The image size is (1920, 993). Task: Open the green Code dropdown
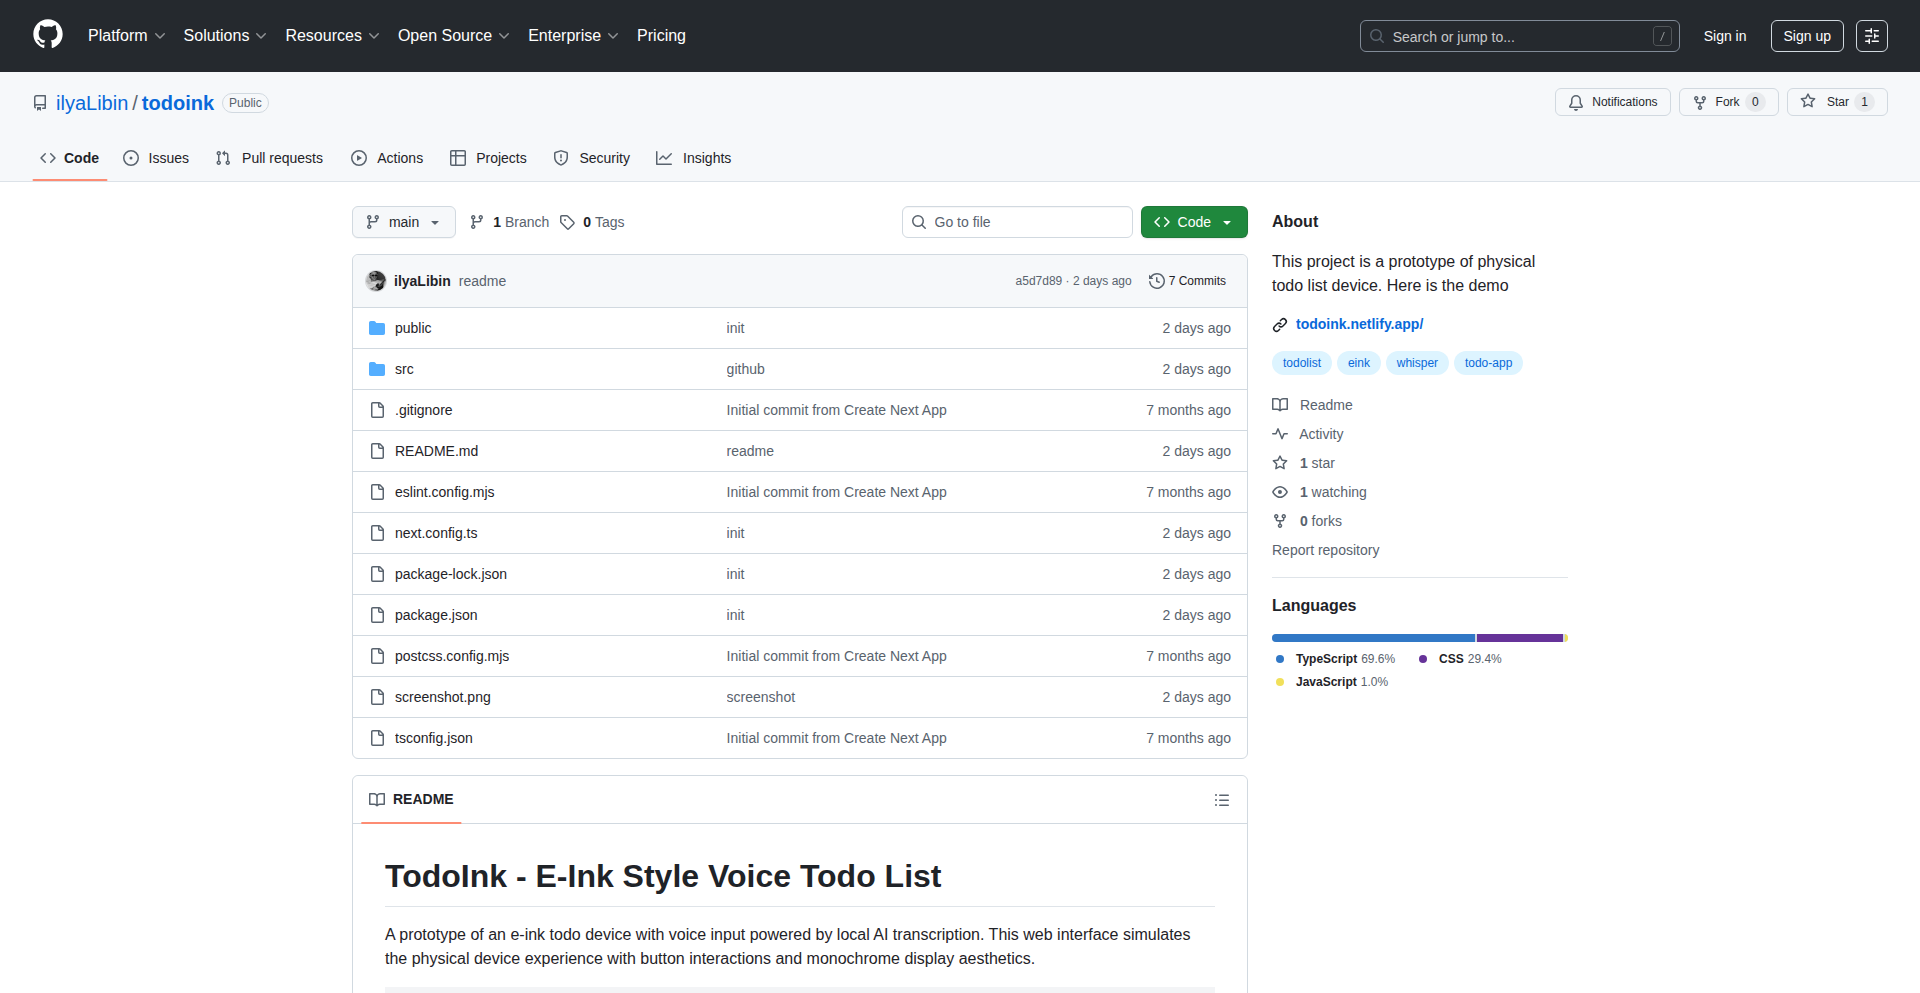(x=1193, y=222)
